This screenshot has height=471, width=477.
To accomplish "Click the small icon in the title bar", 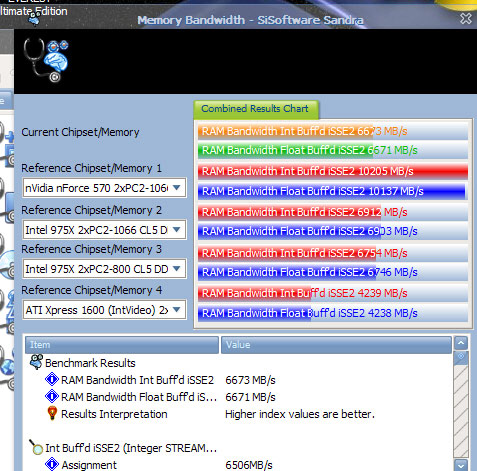I will click(x=34, y=18).
